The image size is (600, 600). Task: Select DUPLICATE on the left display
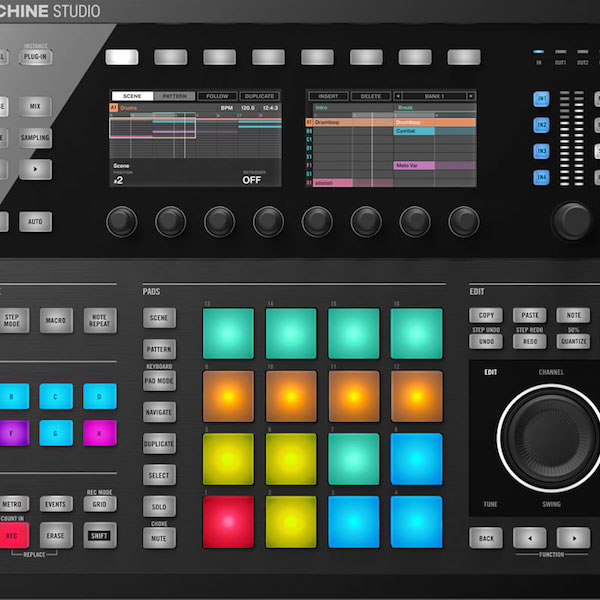(259, 96)
